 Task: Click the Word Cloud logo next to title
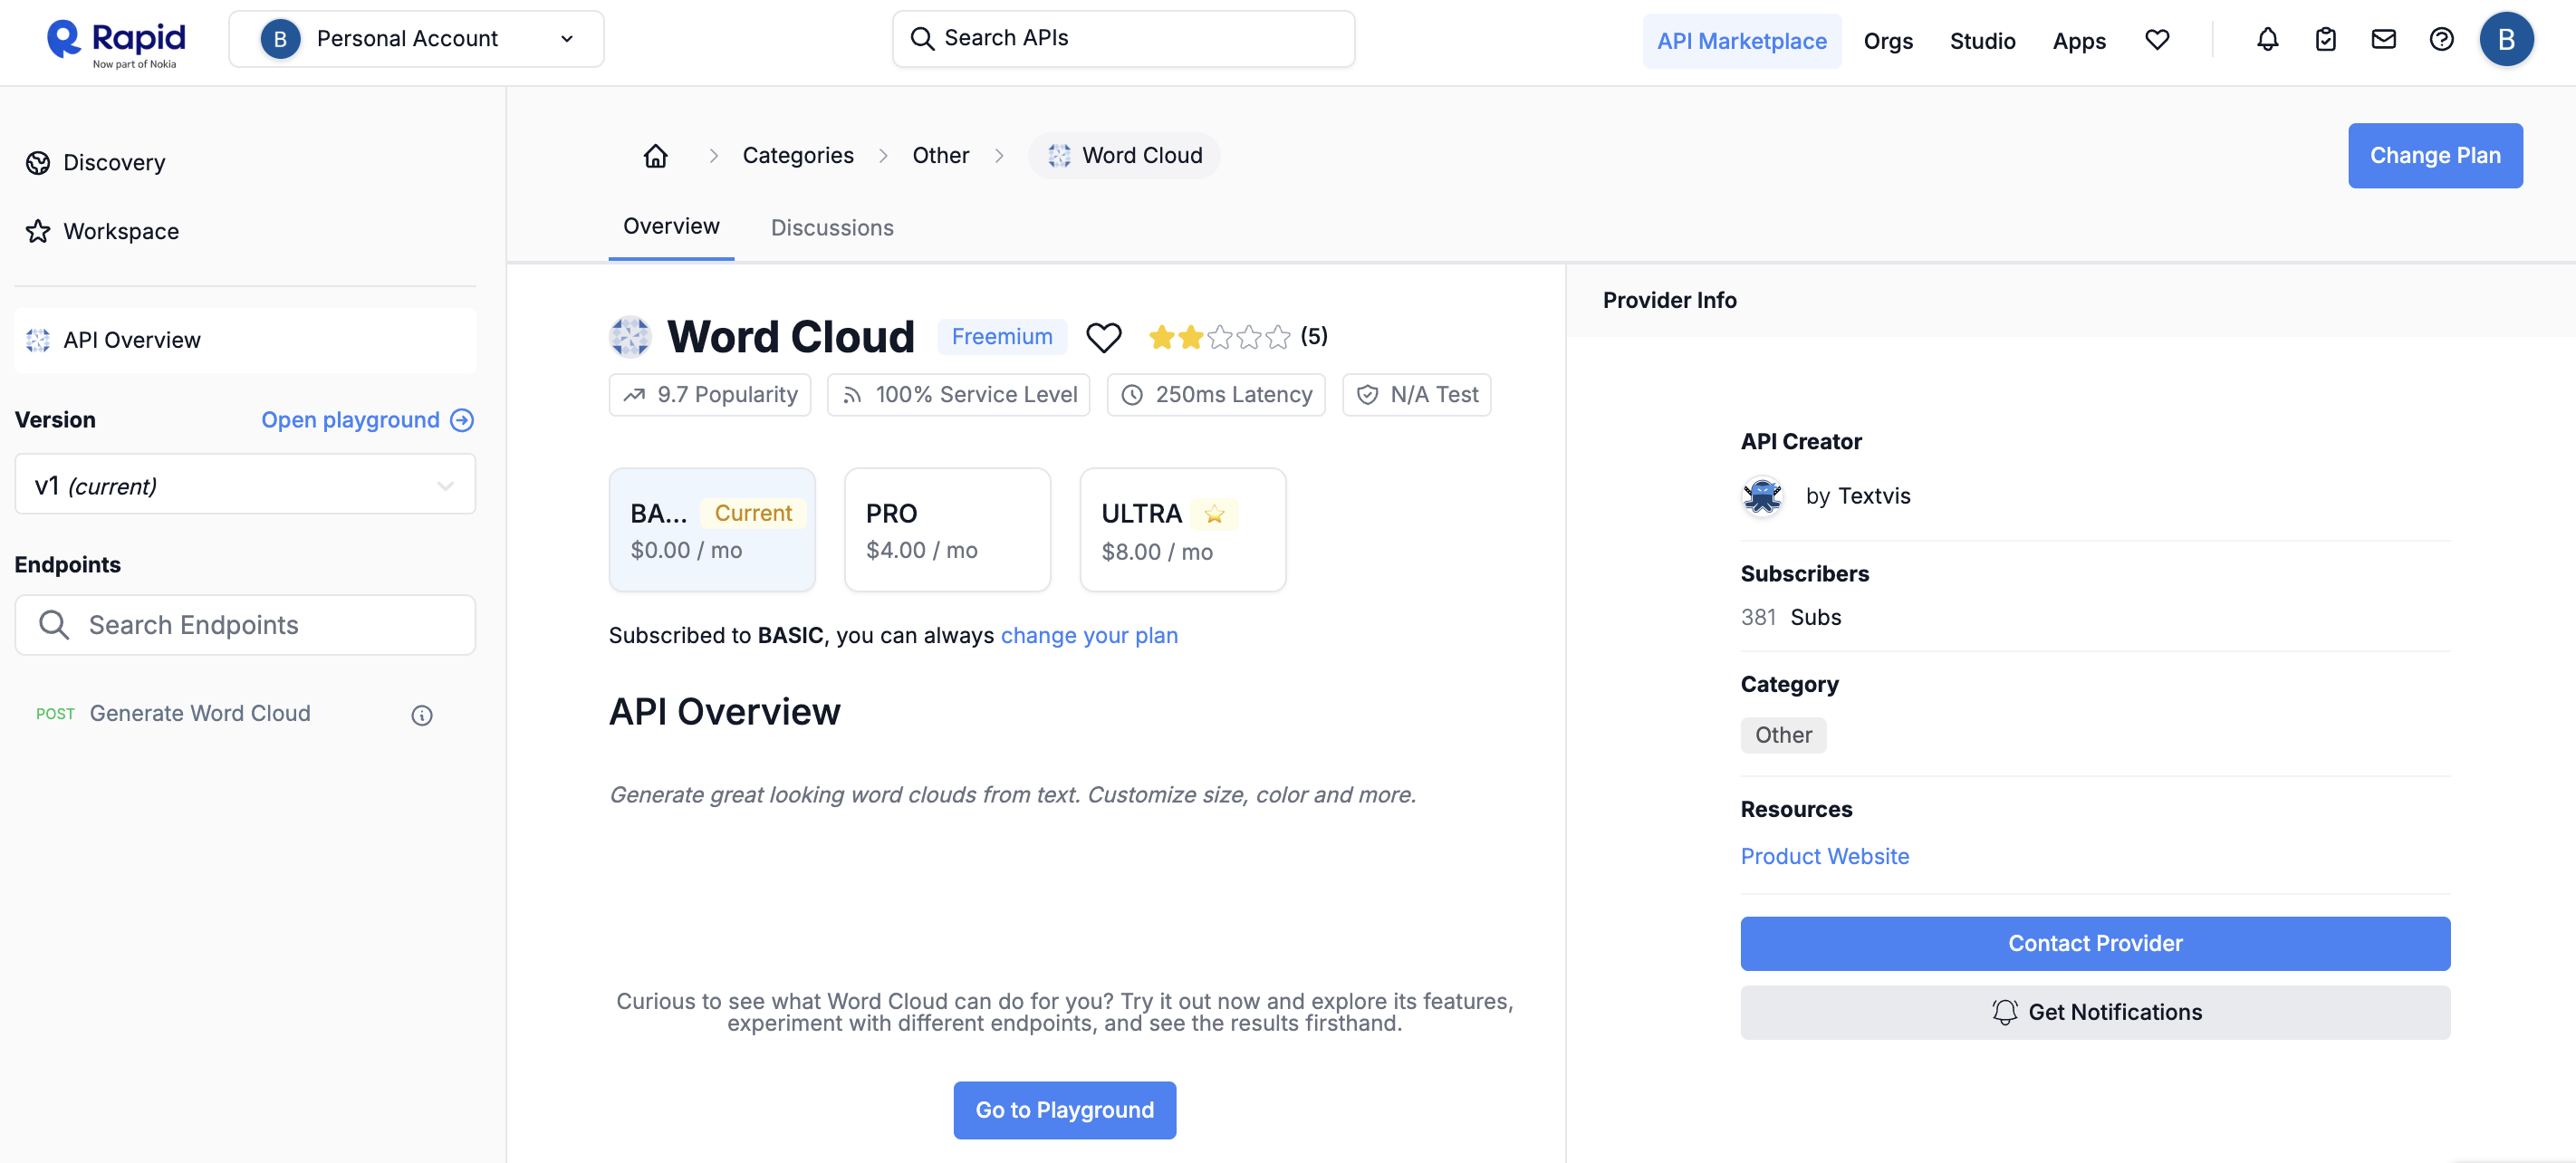pyautogui.click(x=630, y=337)
